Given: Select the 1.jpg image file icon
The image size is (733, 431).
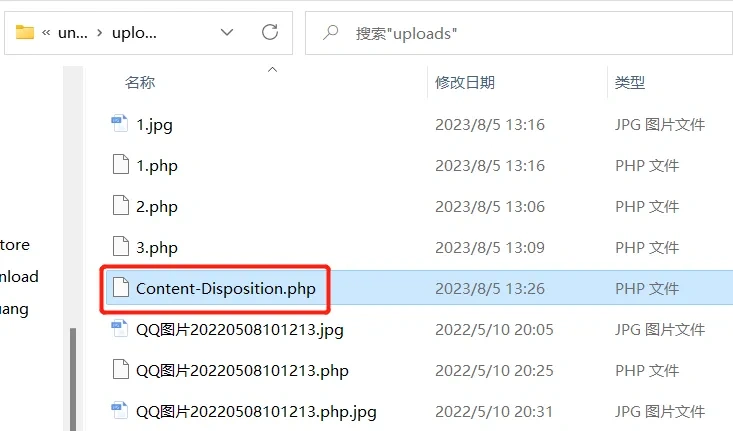Looking at the screenshot, I should [120, 124].
